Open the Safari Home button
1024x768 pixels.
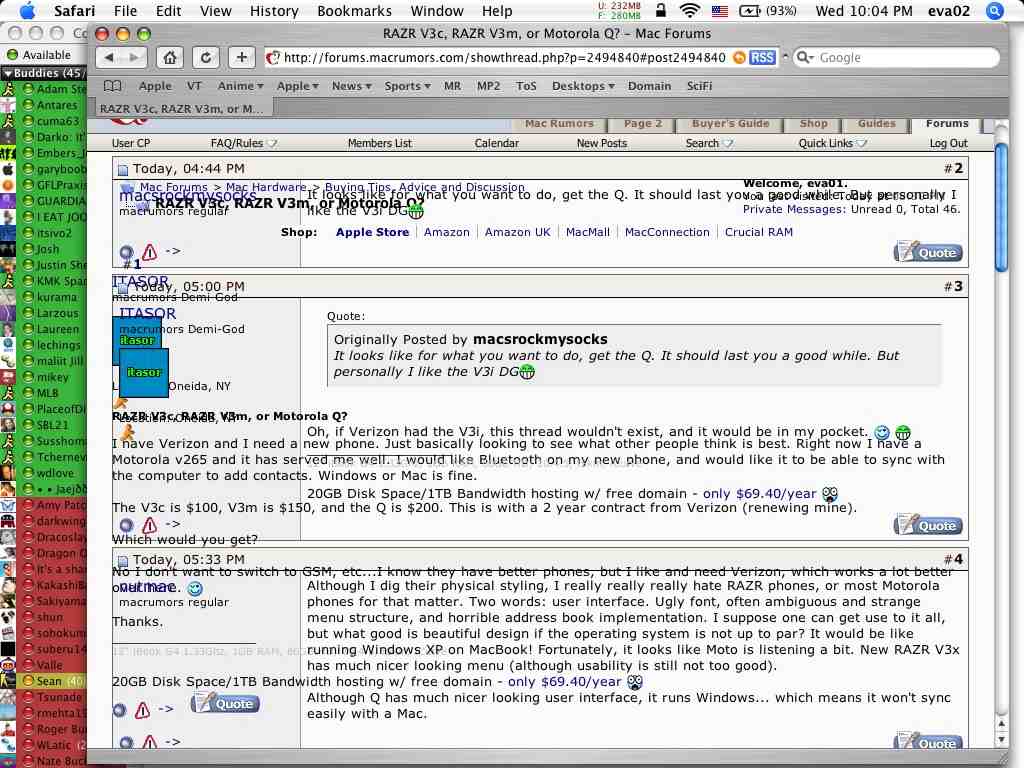click(x=170, y=57)
